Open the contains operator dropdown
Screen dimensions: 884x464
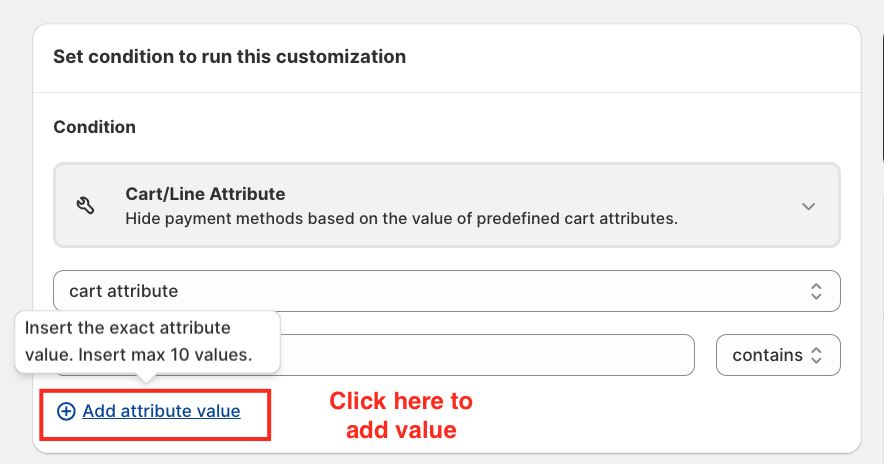pos(778,355)
